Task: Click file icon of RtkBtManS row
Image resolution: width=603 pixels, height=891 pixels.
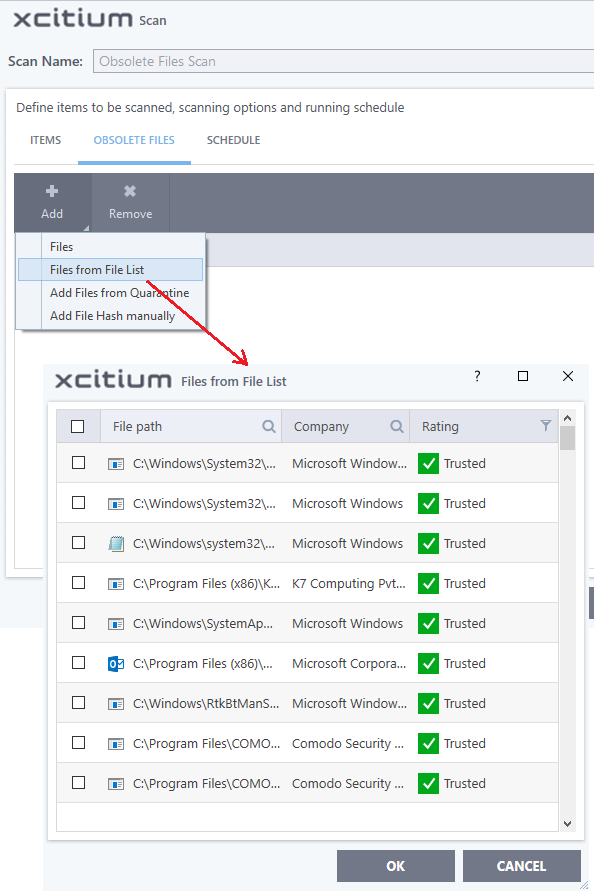Action: (x=116, y=704)
